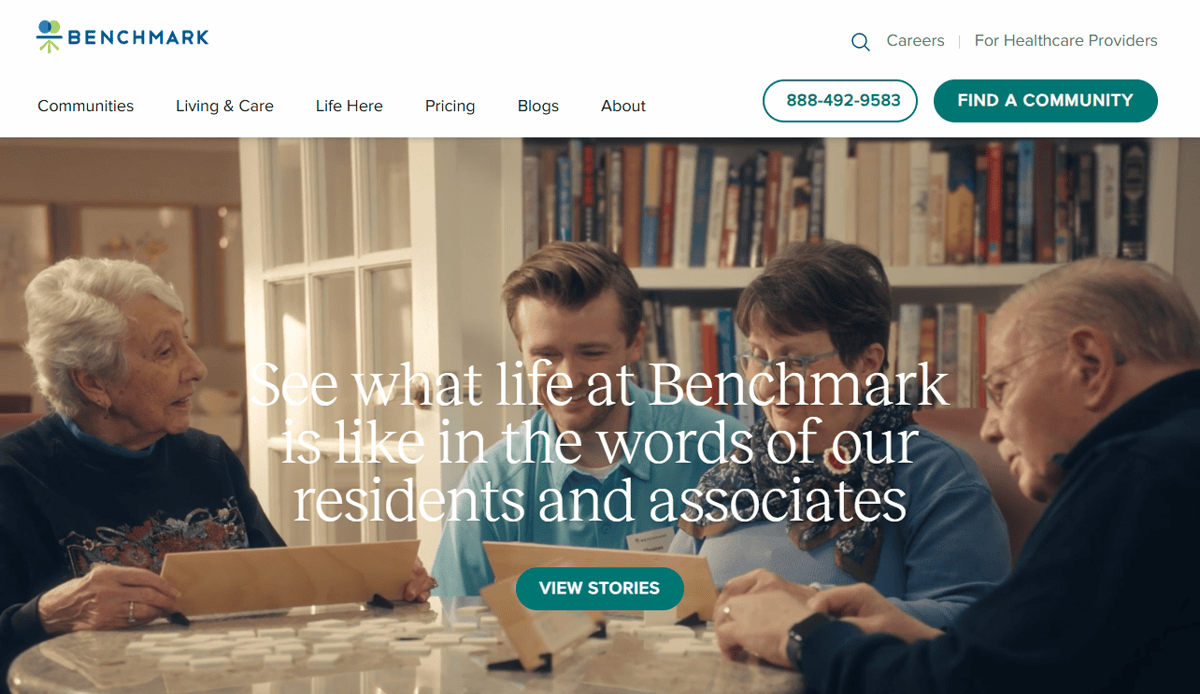Visit For Healthcare Providers link
Image resolution: width=1200 pixels, height=694 pixels.
[x=1066, y=41]
